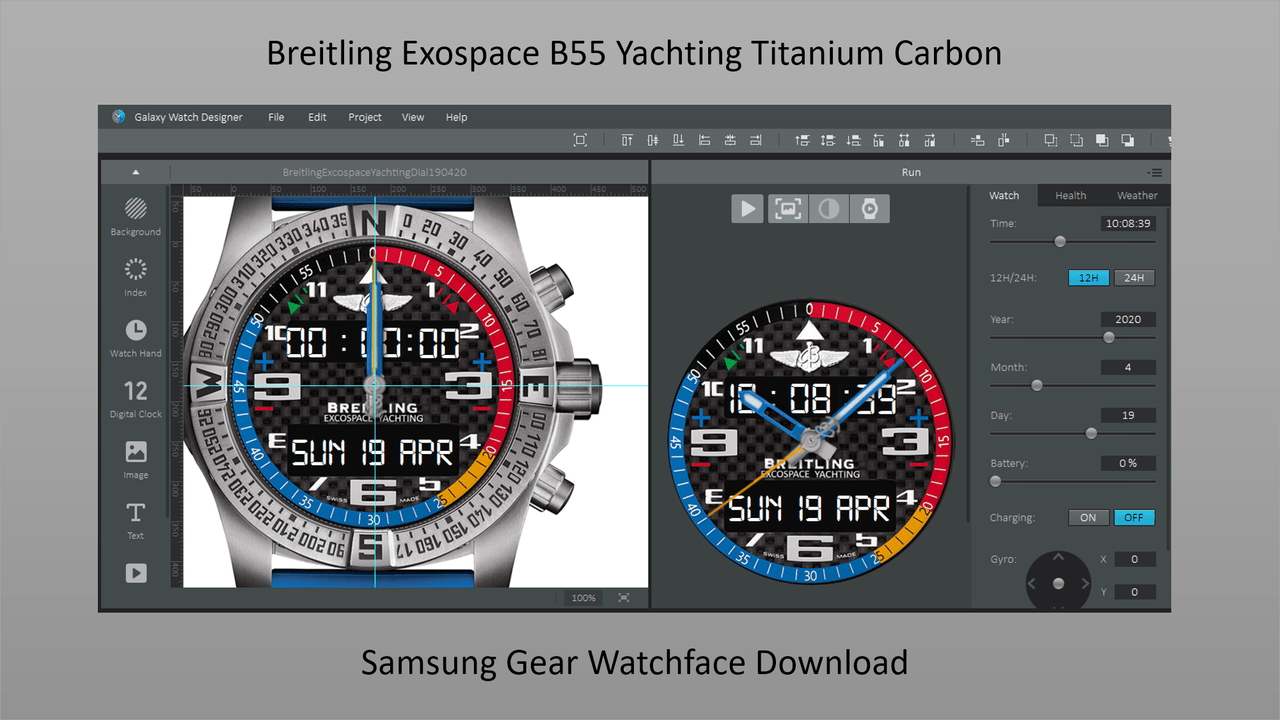Add a Text component to the watchface
The width and height of the screenshot is (1280, 720).
coord(135,520)
